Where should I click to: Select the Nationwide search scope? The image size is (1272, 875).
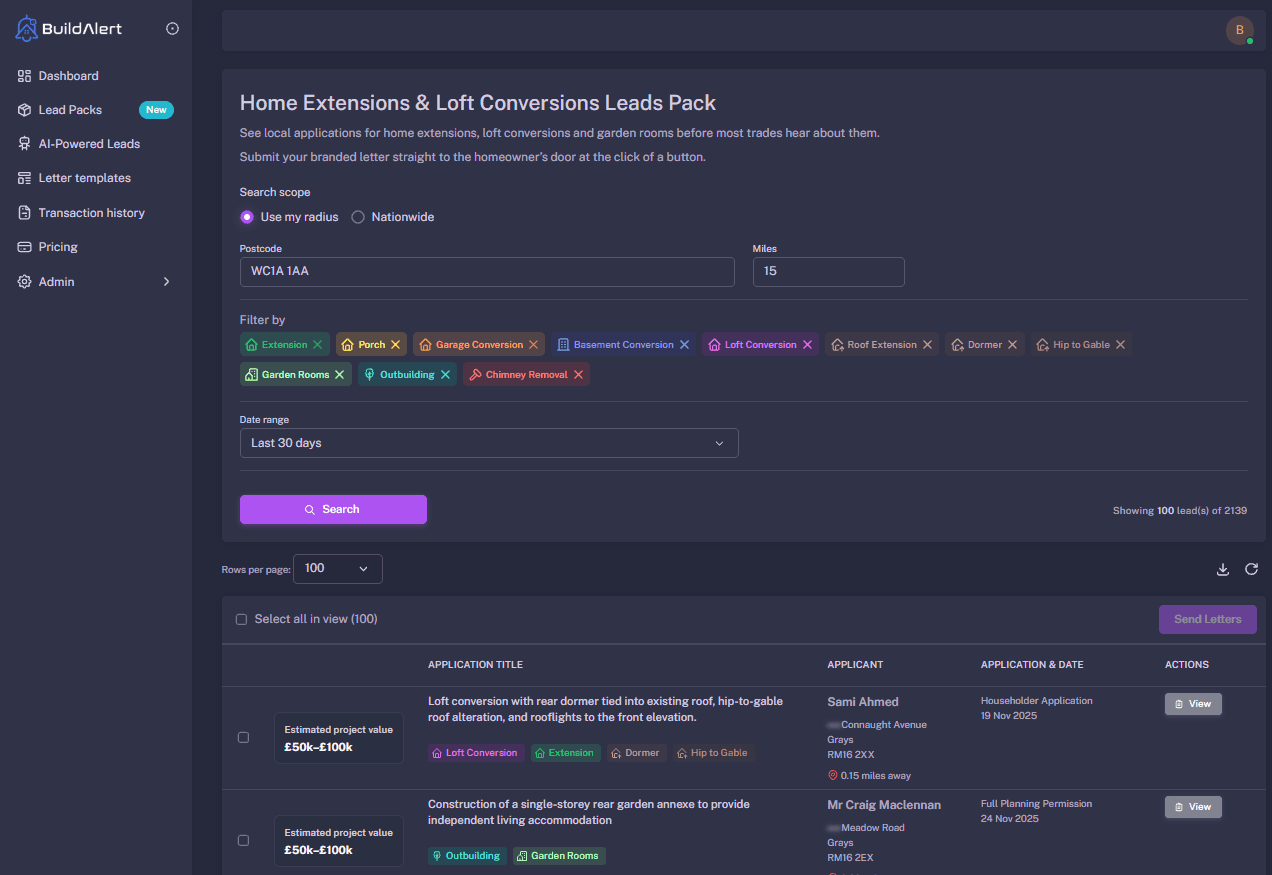358,217
